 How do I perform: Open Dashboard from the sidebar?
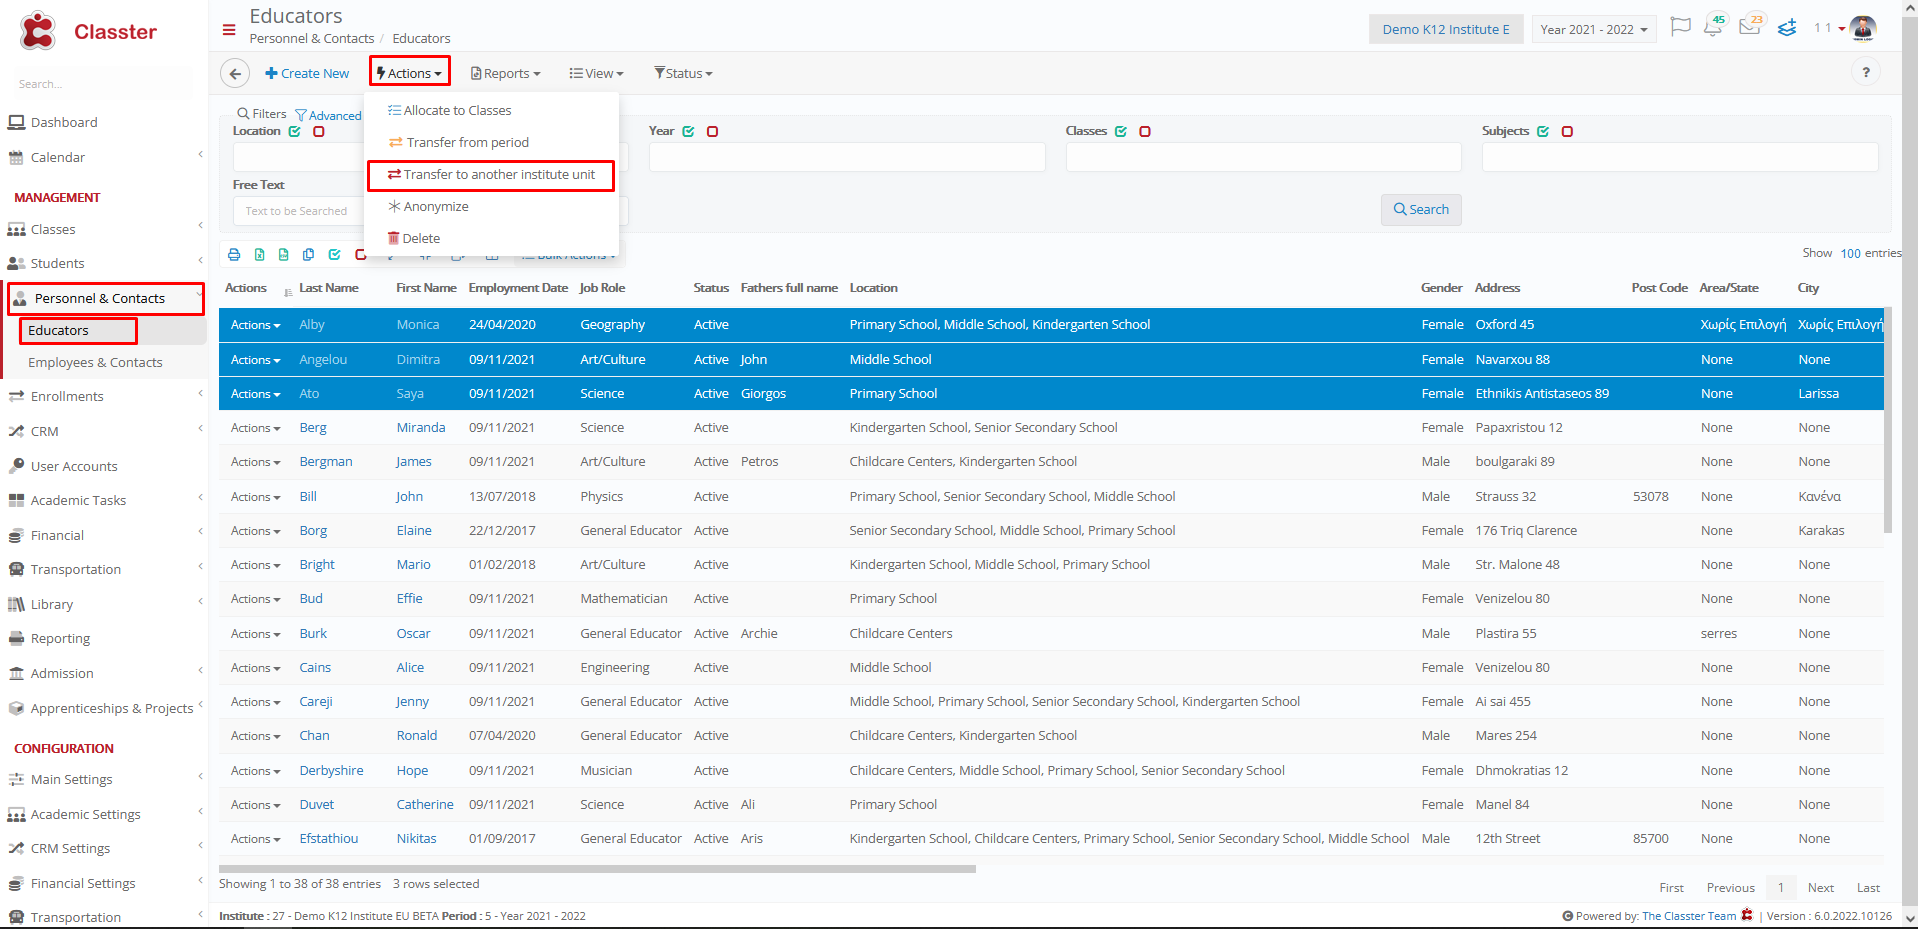pyautogui.click(x=64, y=122)
